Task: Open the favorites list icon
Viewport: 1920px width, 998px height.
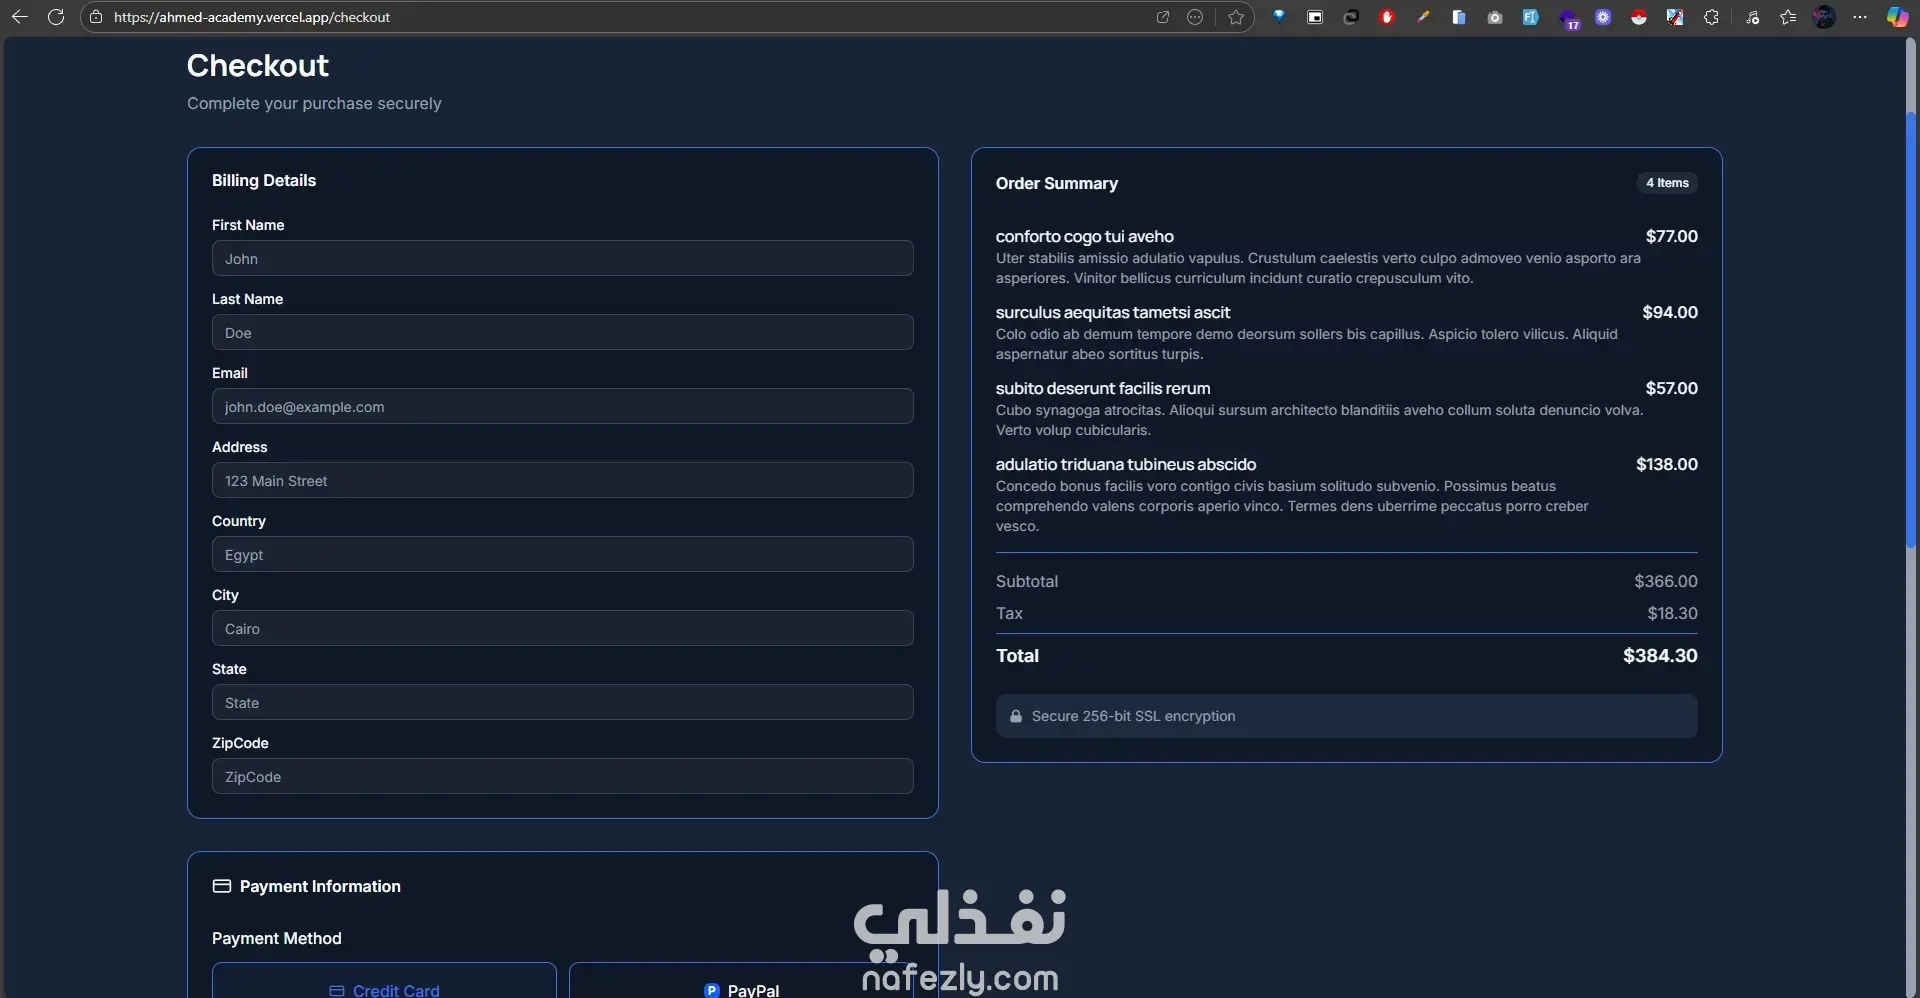Action: [1788, 17]
